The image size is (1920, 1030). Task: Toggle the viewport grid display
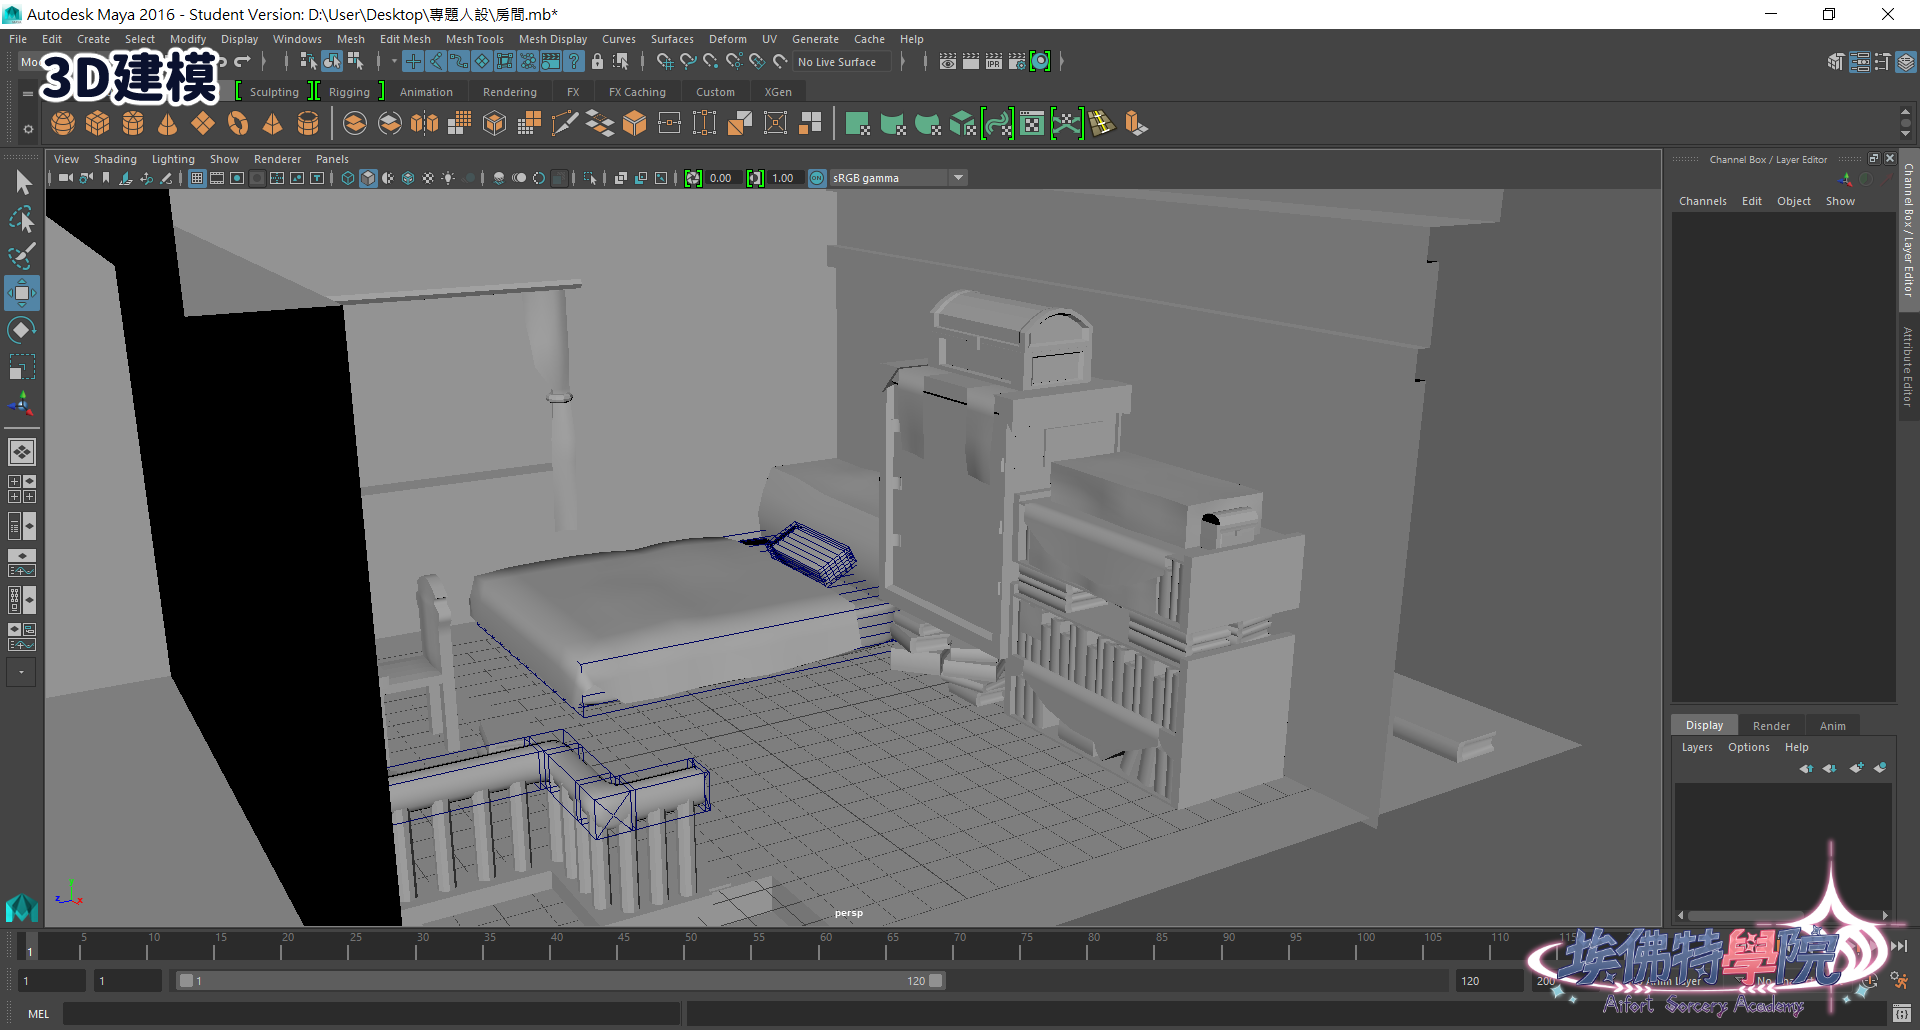click(197, 178)
